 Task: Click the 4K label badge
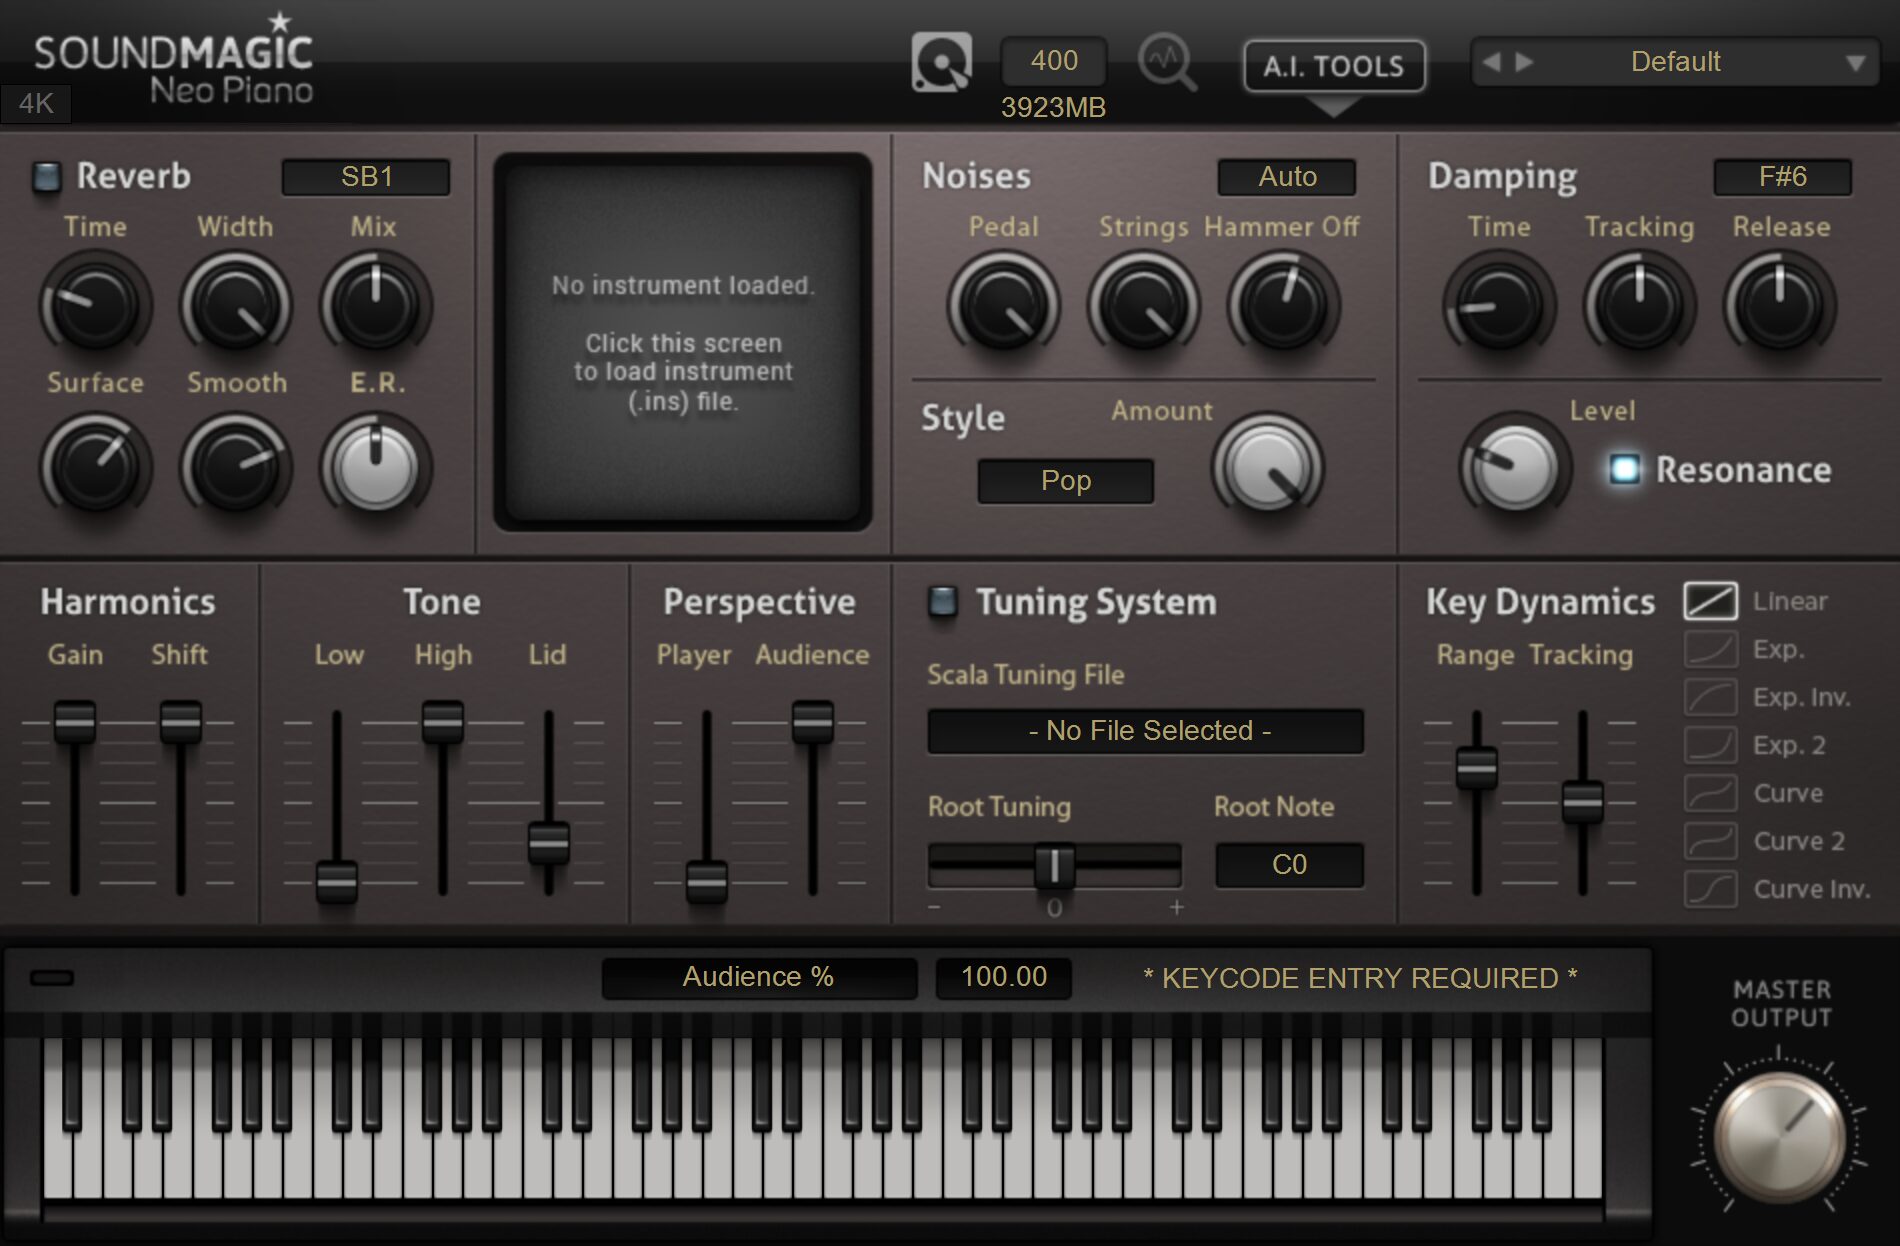click(36, 103)
